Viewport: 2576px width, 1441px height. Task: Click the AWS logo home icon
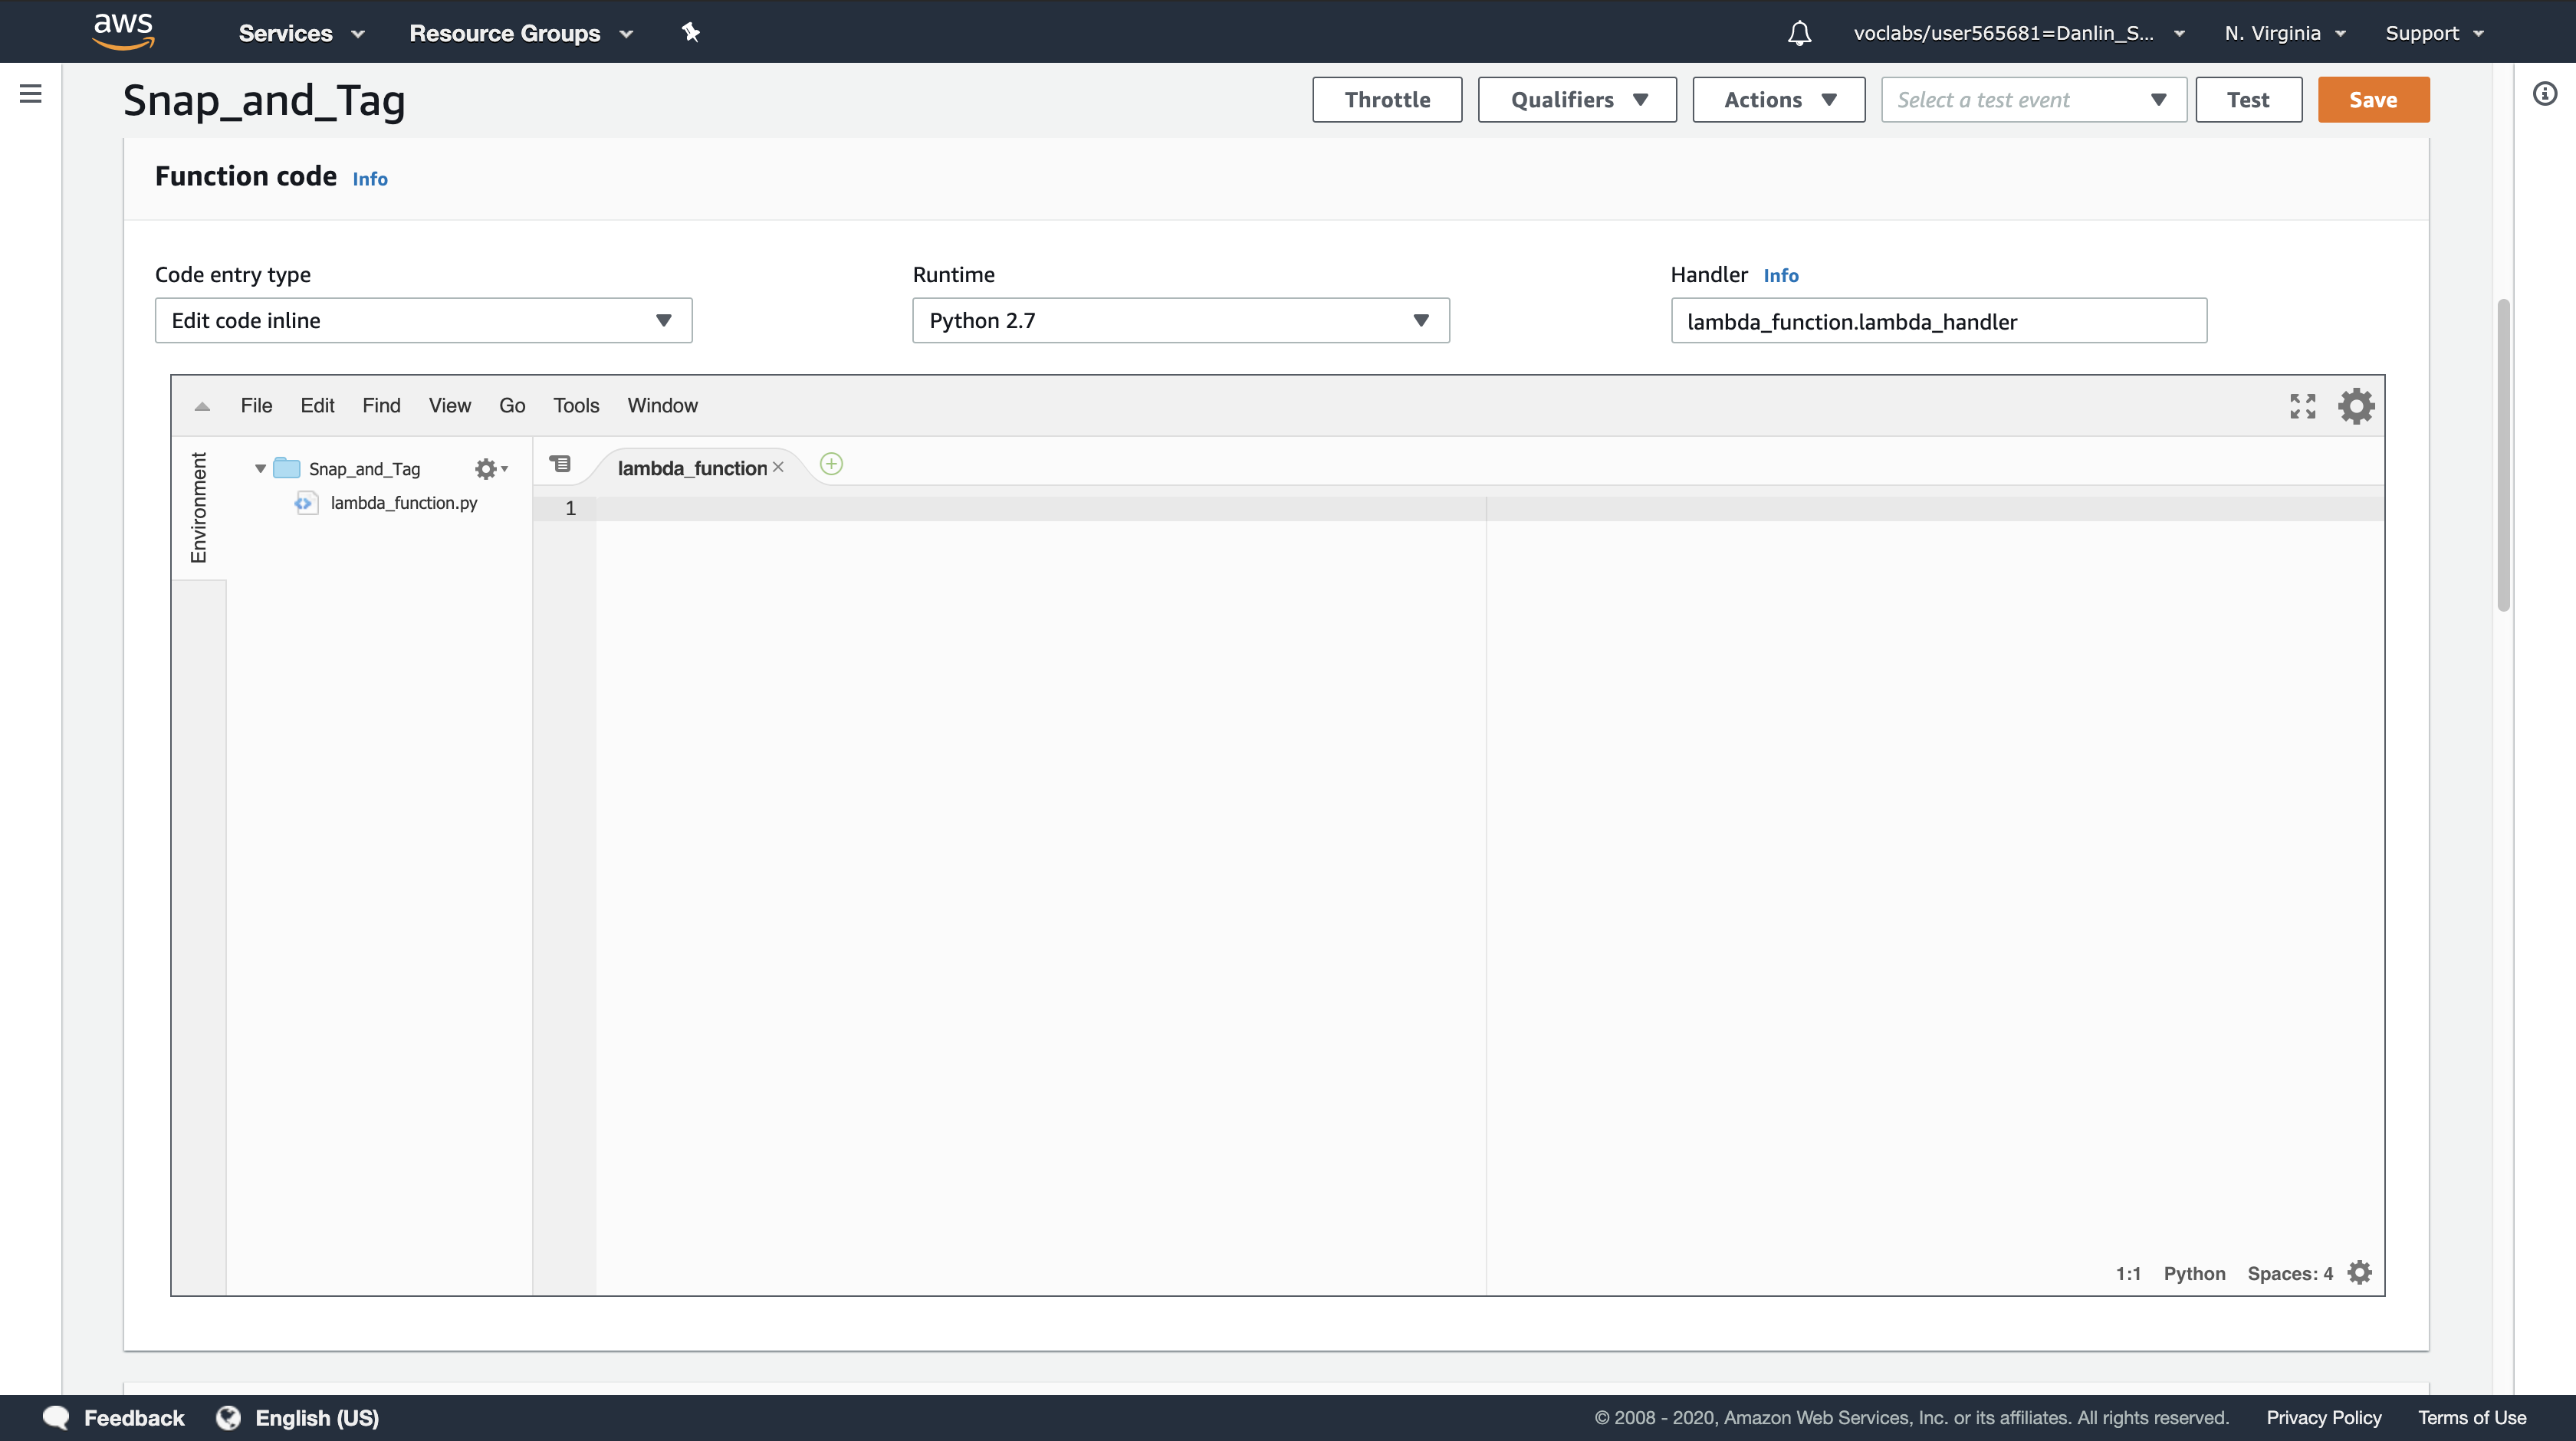click(123, 31)
